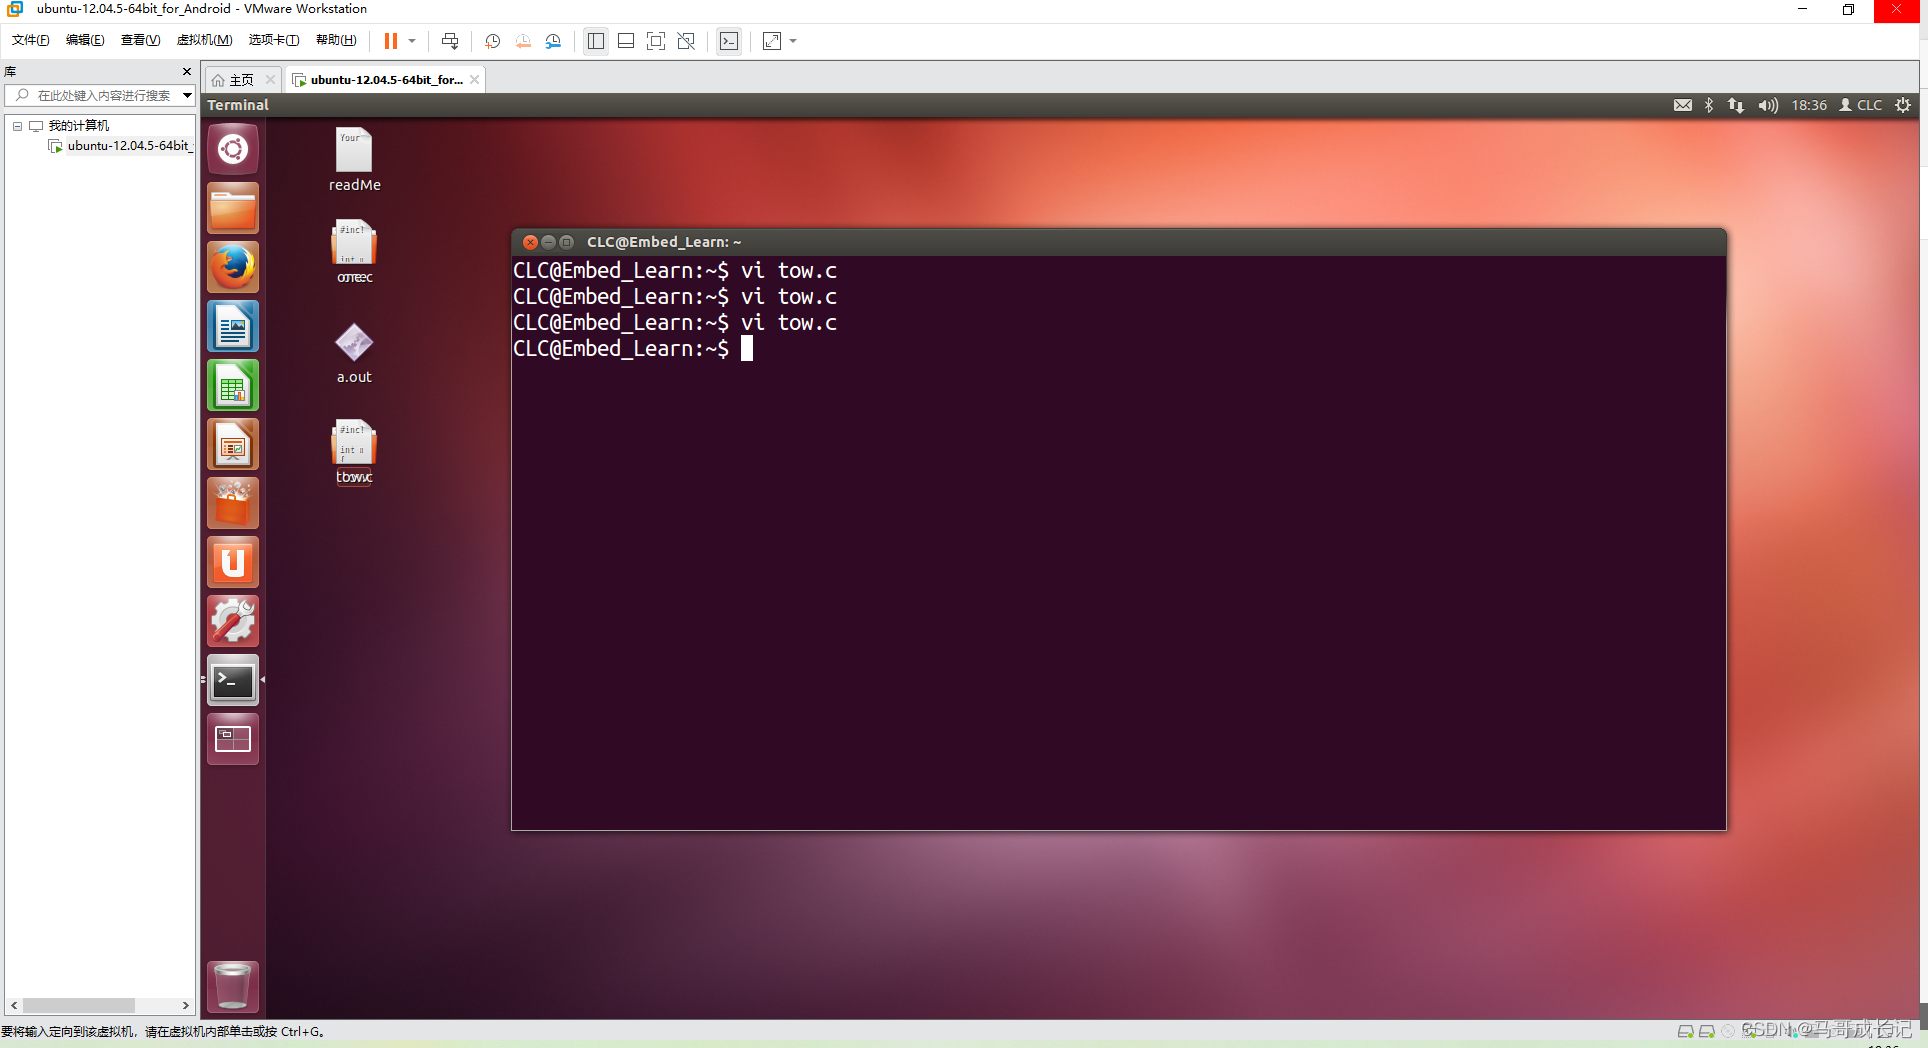Open System Settings wrench launcher icon
Viewport: 1928px width, 1048px height.
click(x=233, y=622)
